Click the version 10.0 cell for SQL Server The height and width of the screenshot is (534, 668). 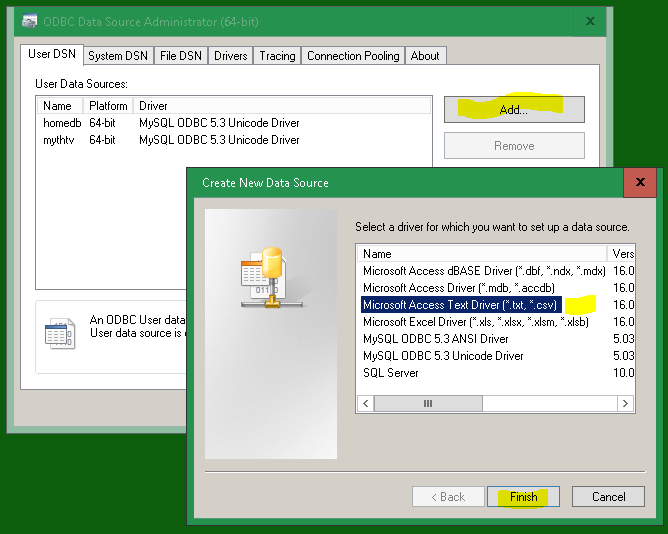click(623, 373)
